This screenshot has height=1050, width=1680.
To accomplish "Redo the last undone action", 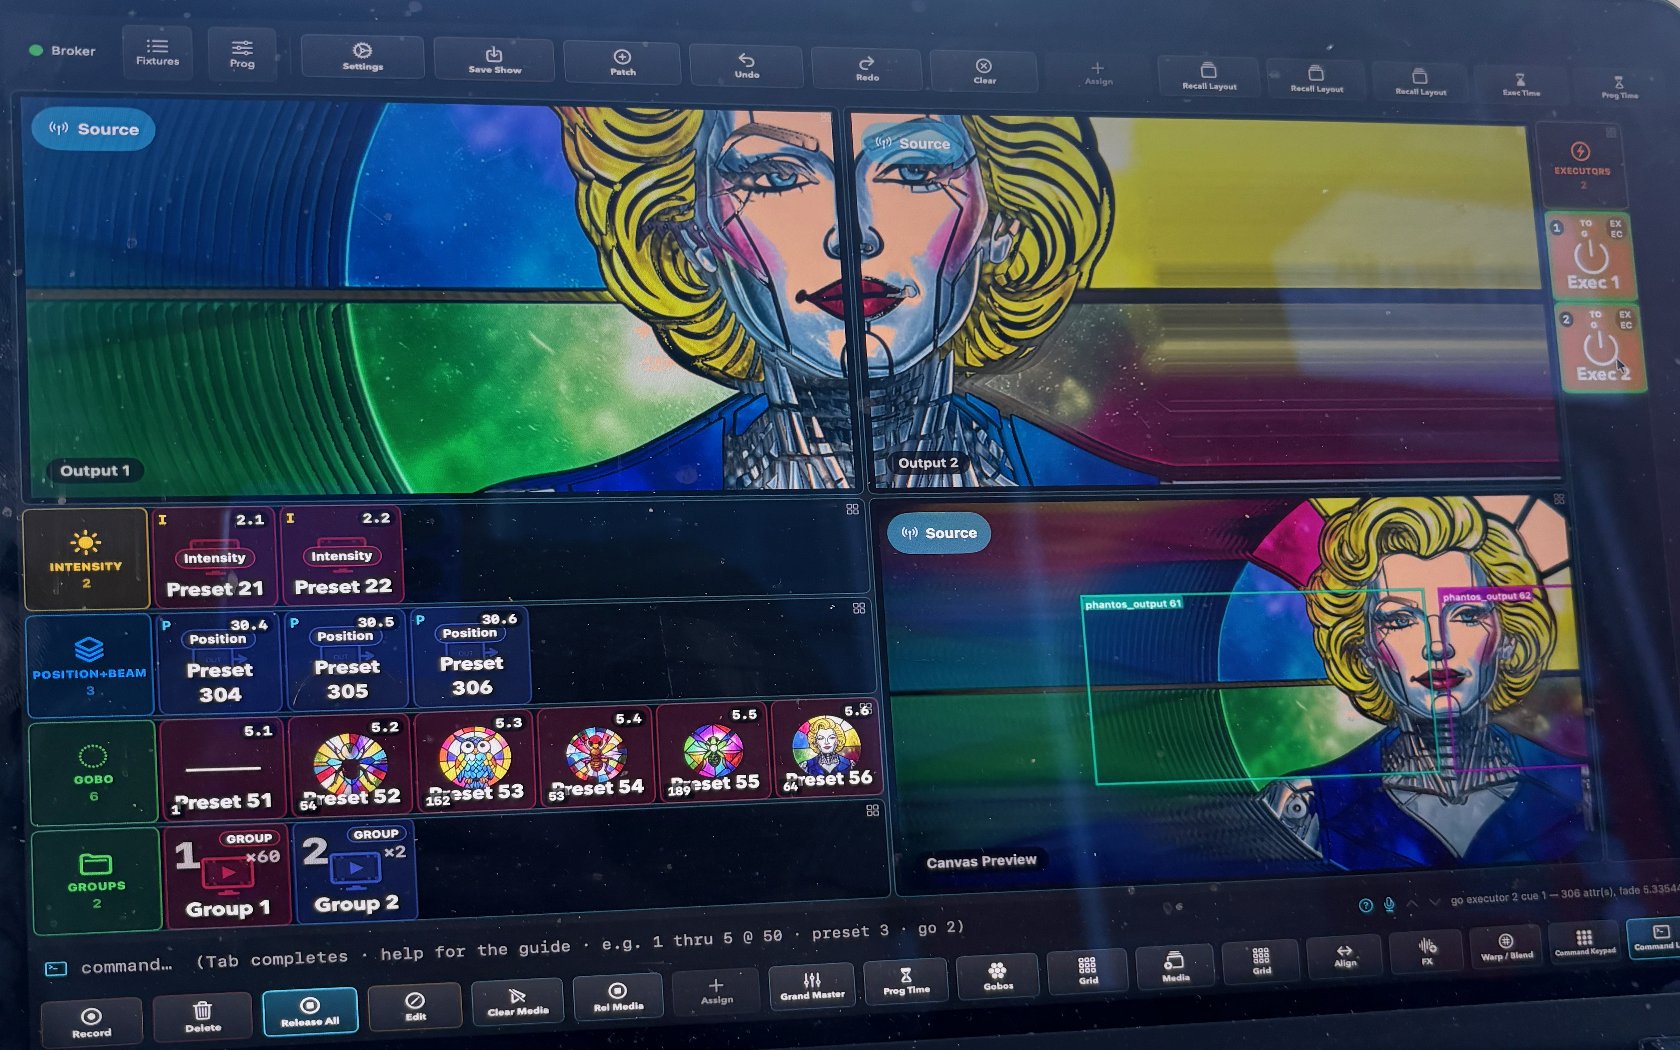I will 867,69.
